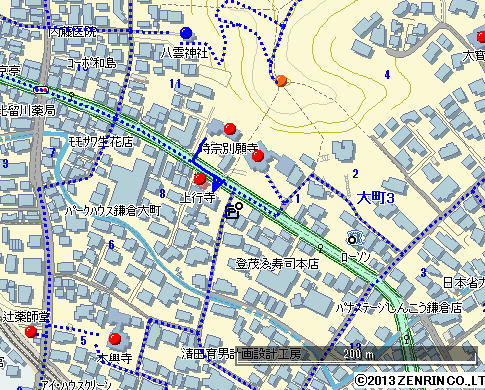
Task: Click the blue marker near 八雲神社
Action: tap(186, 33)
